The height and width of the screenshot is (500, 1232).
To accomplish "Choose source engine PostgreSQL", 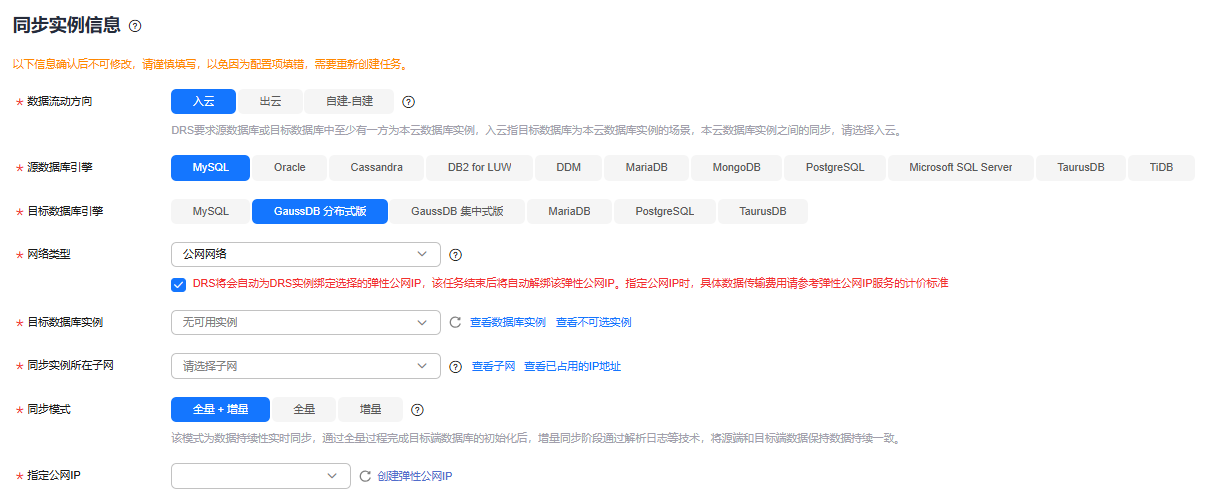I will [835, 168].
